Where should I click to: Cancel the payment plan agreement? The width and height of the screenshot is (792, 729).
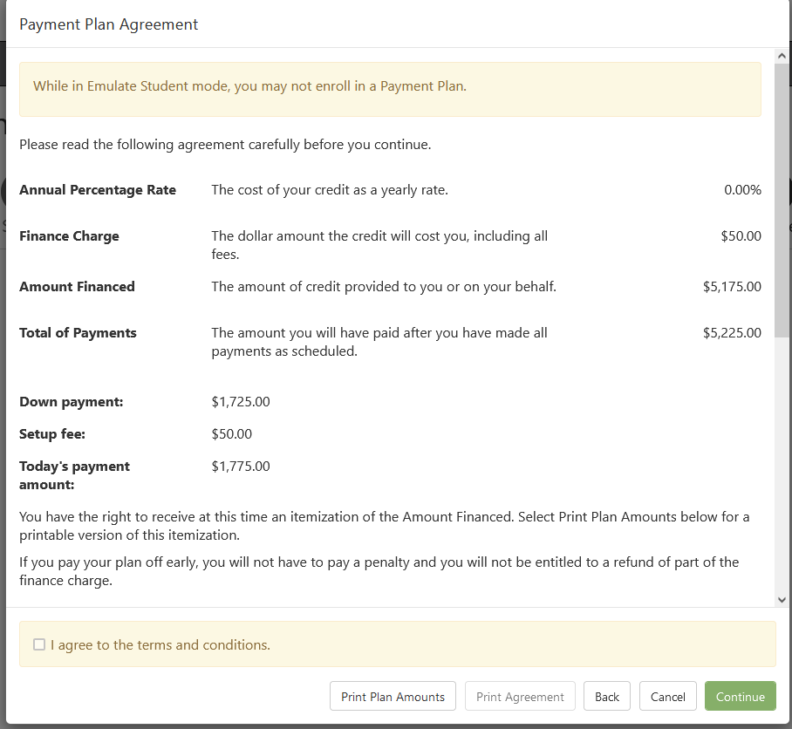click(x=667, y=697)
